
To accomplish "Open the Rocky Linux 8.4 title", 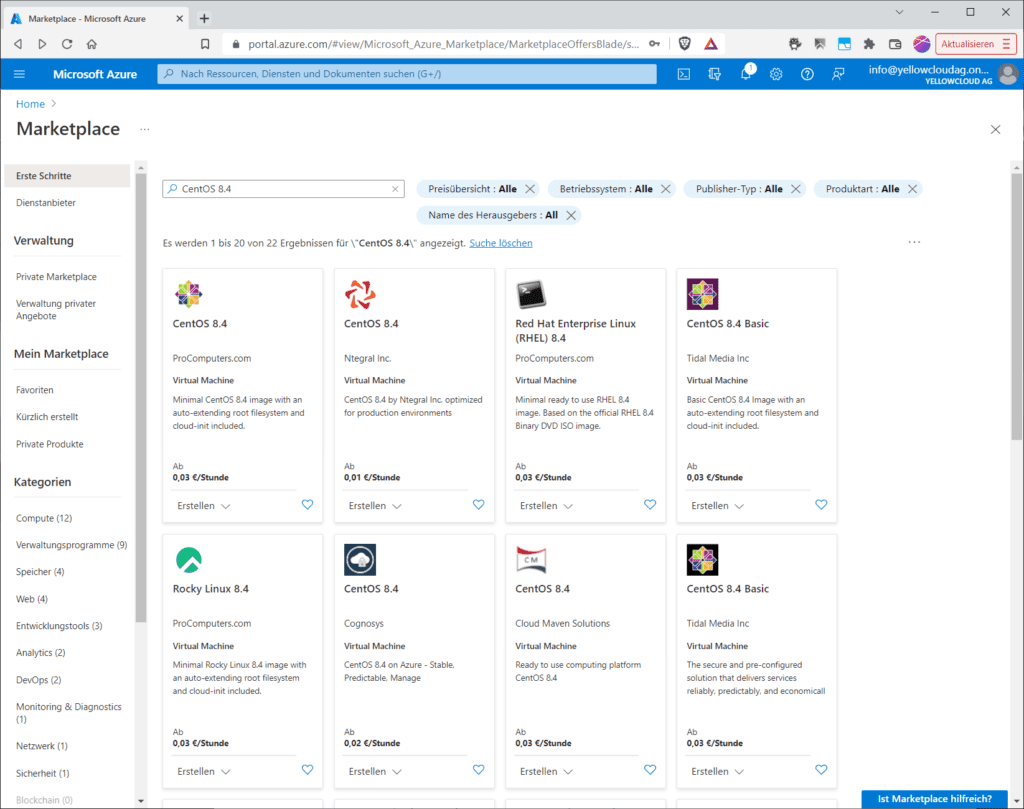I will 210,588.
